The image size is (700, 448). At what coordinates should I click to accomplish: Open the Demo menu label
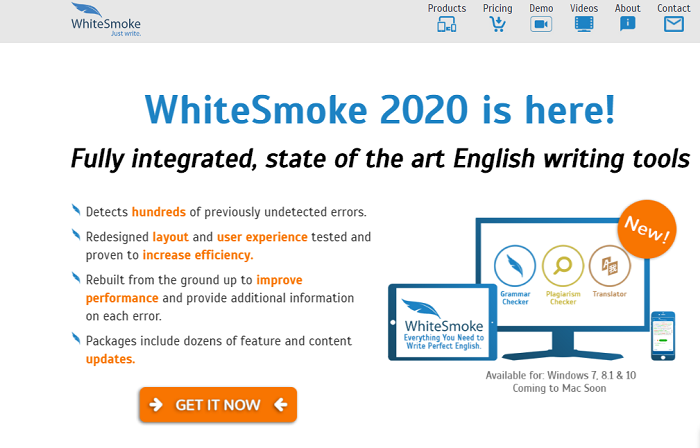pos(541,8)
